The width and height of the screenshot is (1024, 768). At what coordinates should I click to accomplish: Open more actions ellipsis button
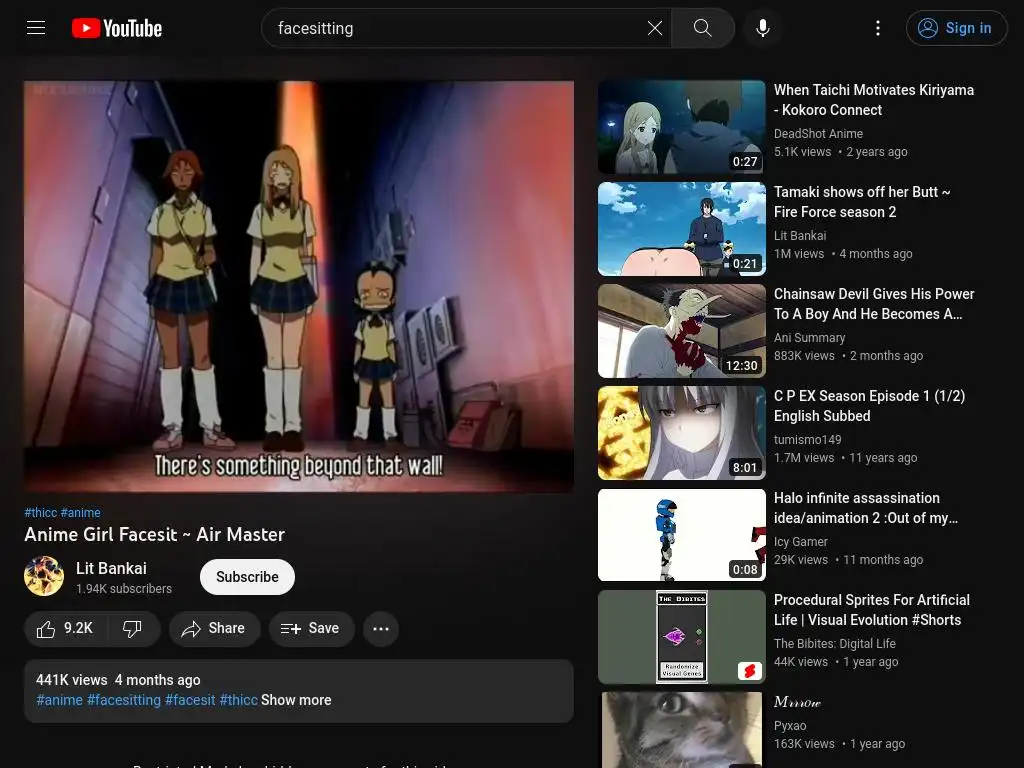(381, 628)
